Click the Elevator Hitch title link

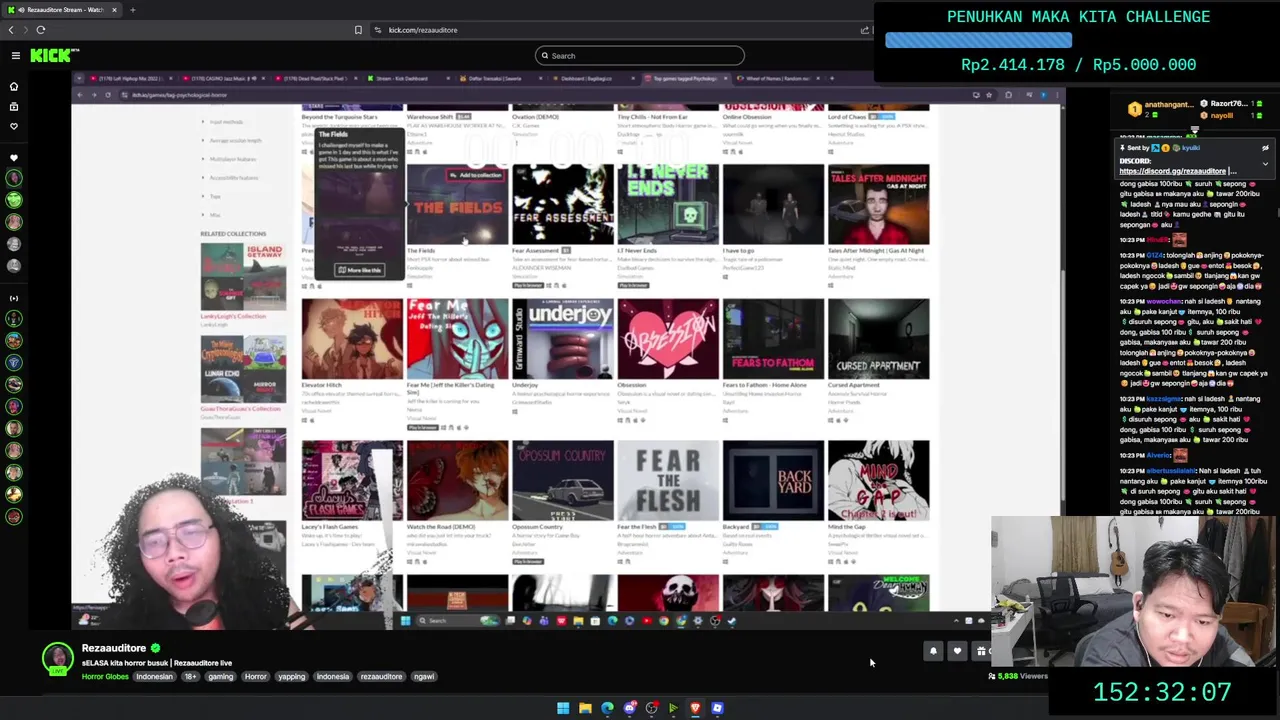point(322,385)
